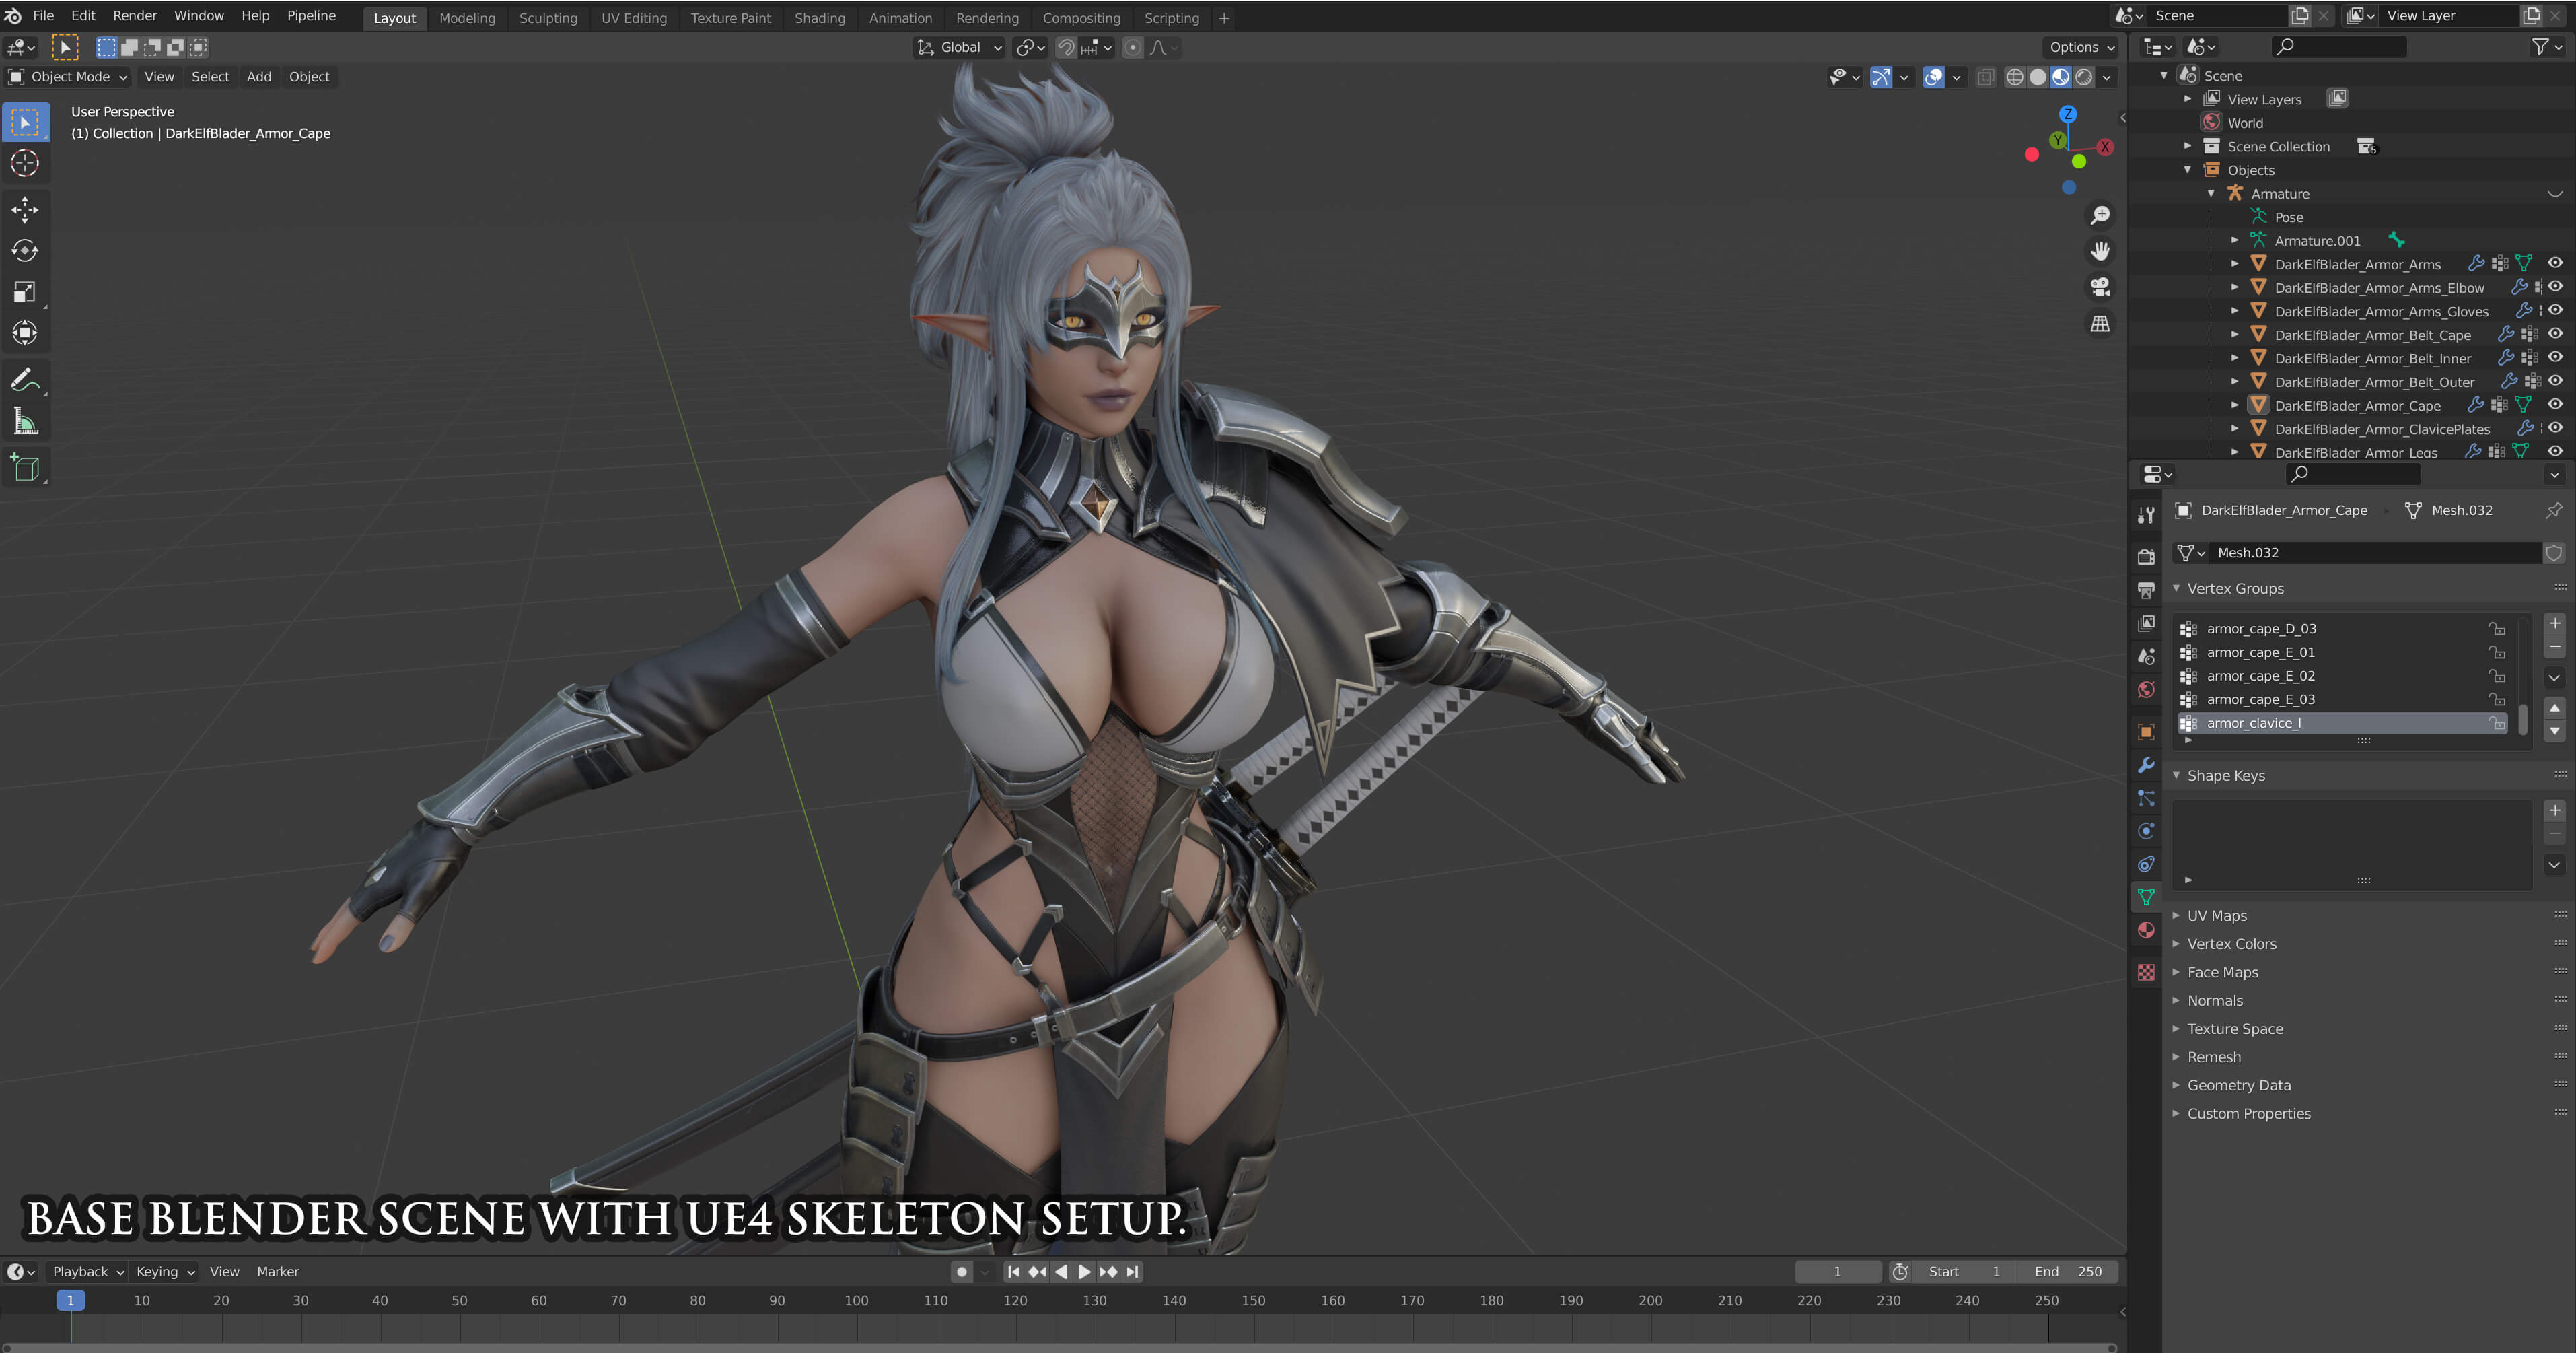
Task: Activate the Scale tool
Action: tap(25, 292)
